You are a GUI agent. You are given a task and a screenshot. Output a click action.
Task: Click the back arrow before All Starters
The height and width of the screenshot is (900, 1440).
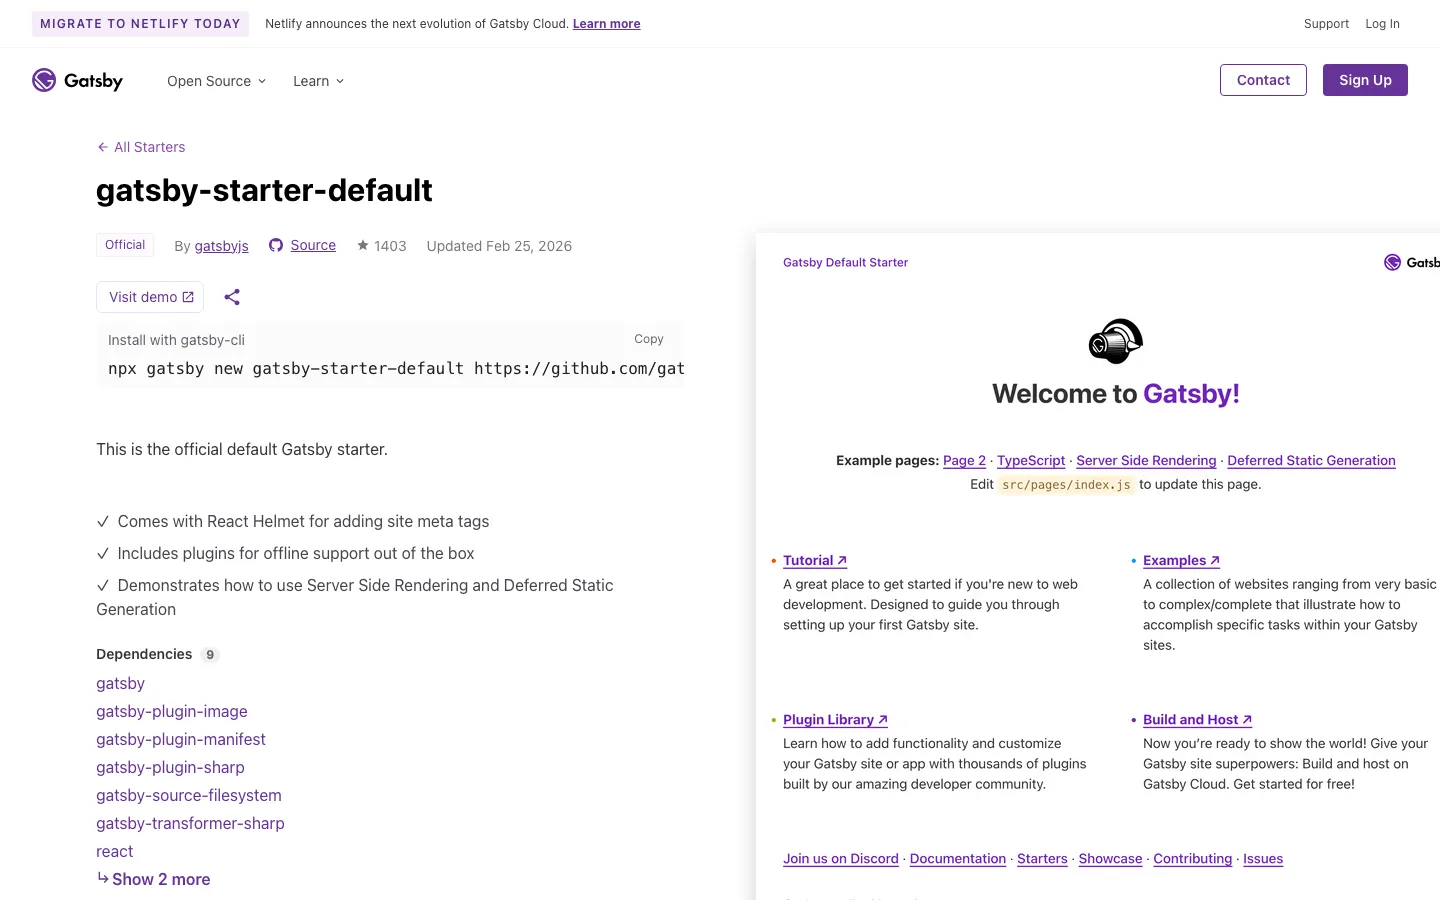click(x=102, y=147)
